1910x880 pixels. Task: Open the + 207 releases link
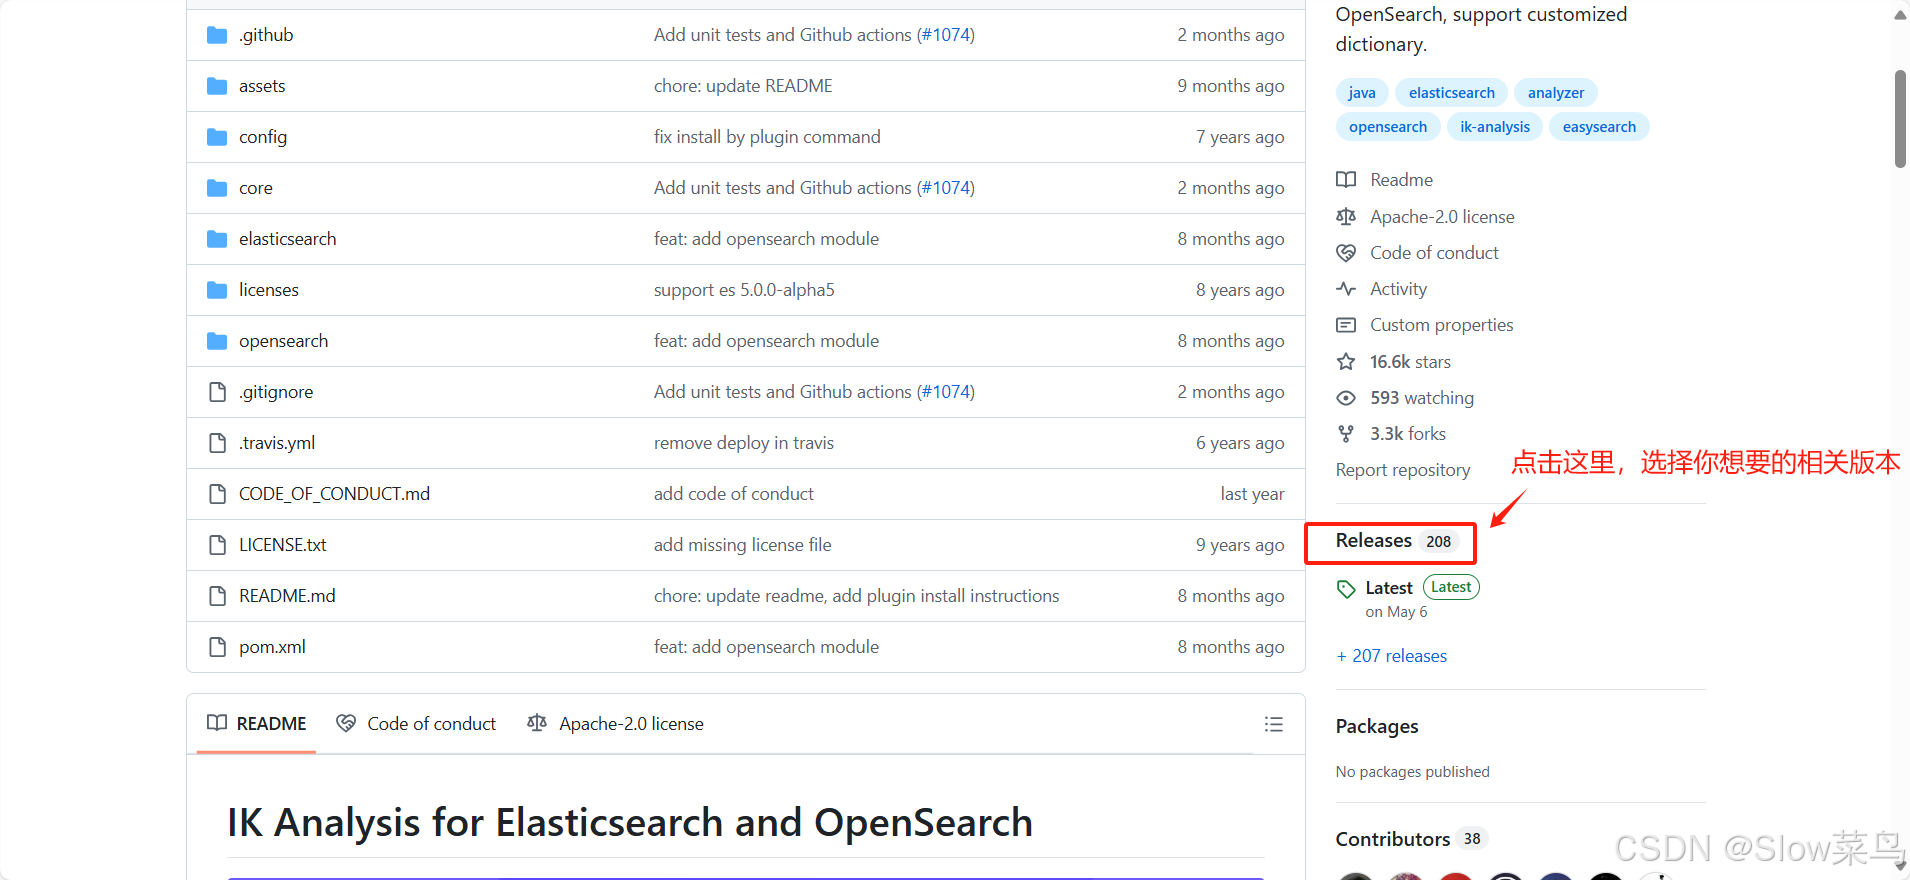(x=1392, y=656)
